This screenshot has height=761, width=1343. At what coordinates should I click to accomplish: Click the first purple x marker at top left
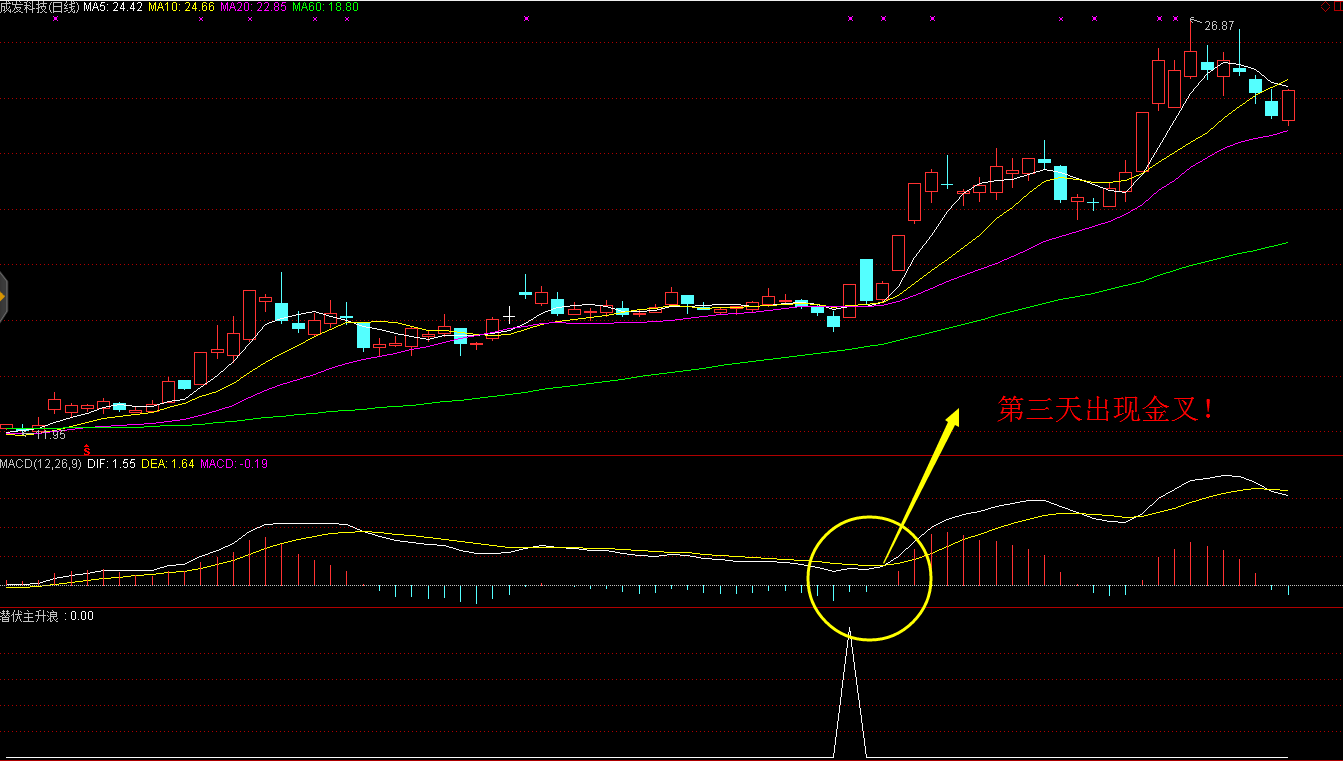point(56,19)
